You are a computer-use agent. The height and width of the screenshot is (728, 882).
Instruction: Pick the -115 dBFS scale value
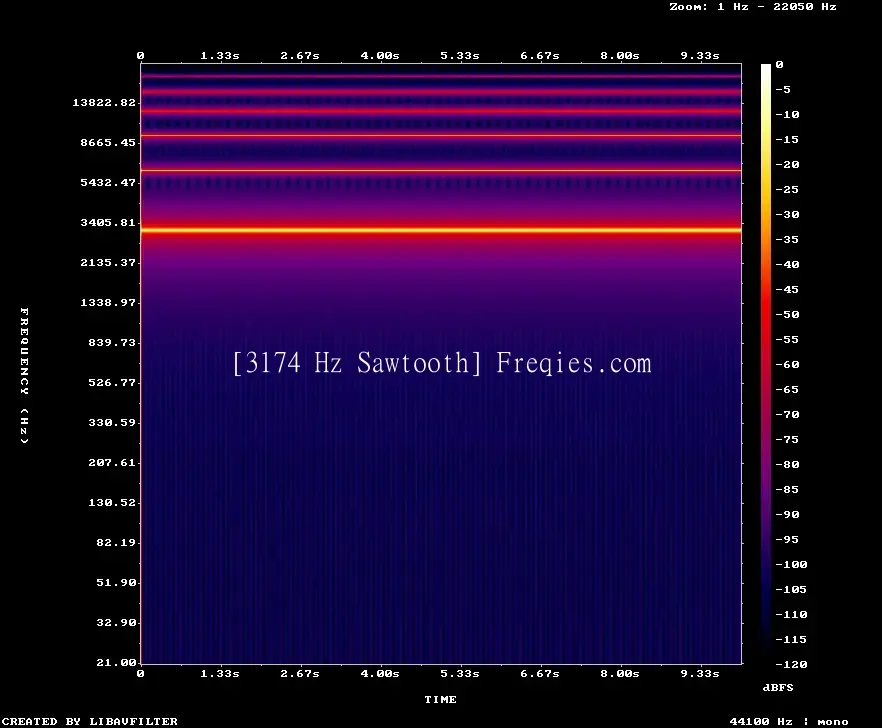(x=791, y=640)
